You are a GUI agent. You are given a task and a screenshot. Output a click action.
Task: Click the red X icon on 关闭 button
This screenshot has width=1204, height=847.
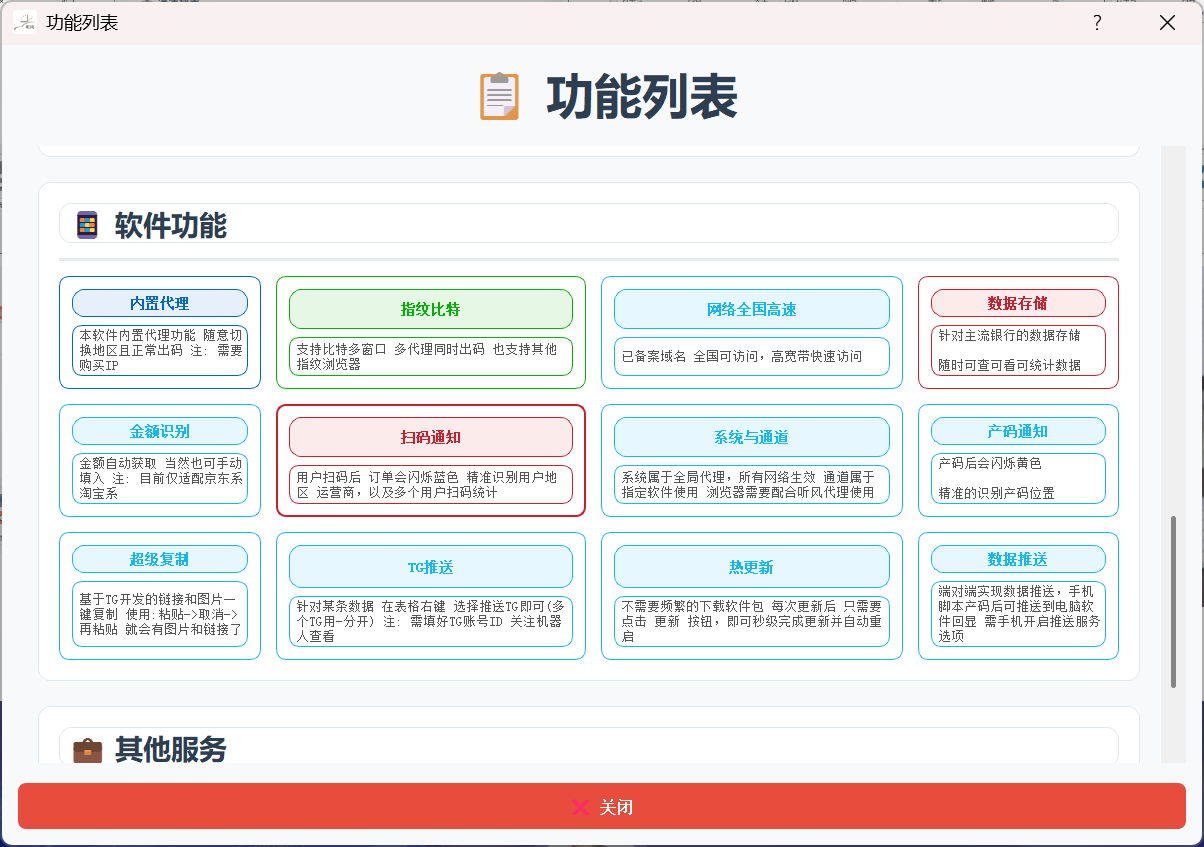[x=579, y=807]
